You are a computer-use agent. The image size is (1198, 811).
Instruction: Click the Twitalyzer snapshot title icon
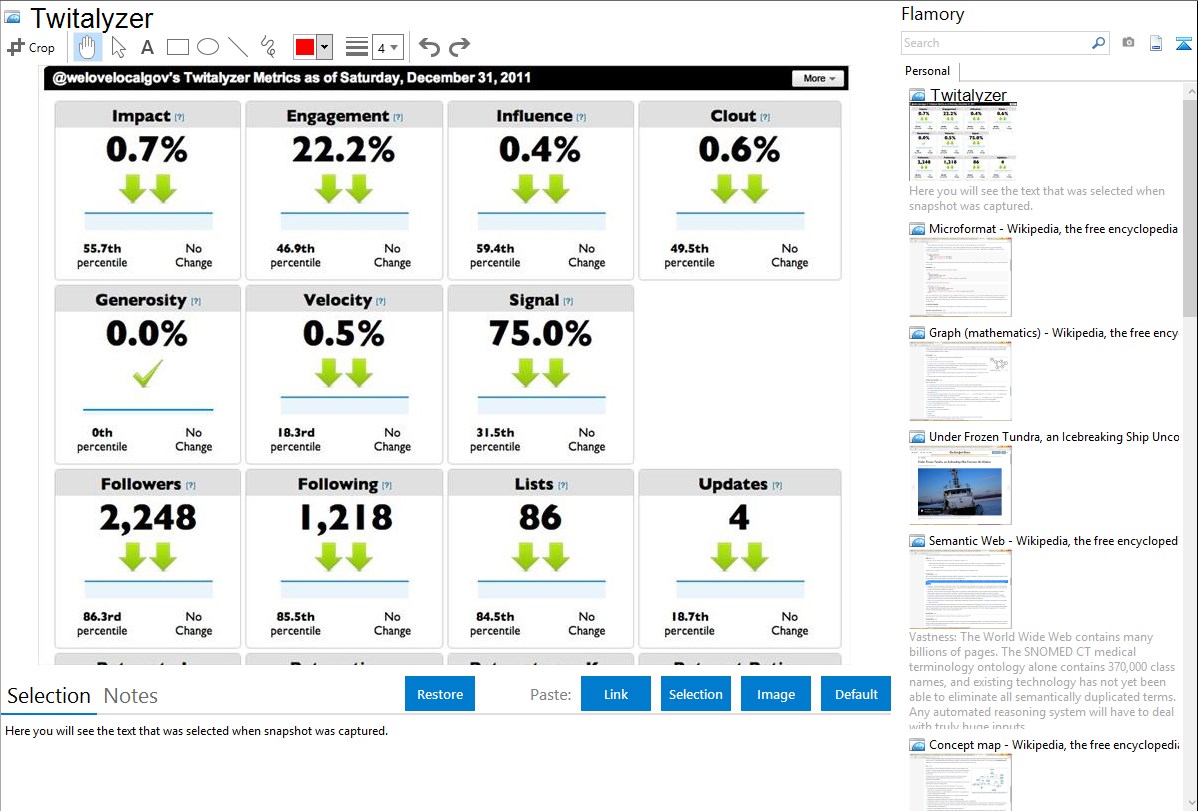(x=12, y=17)
